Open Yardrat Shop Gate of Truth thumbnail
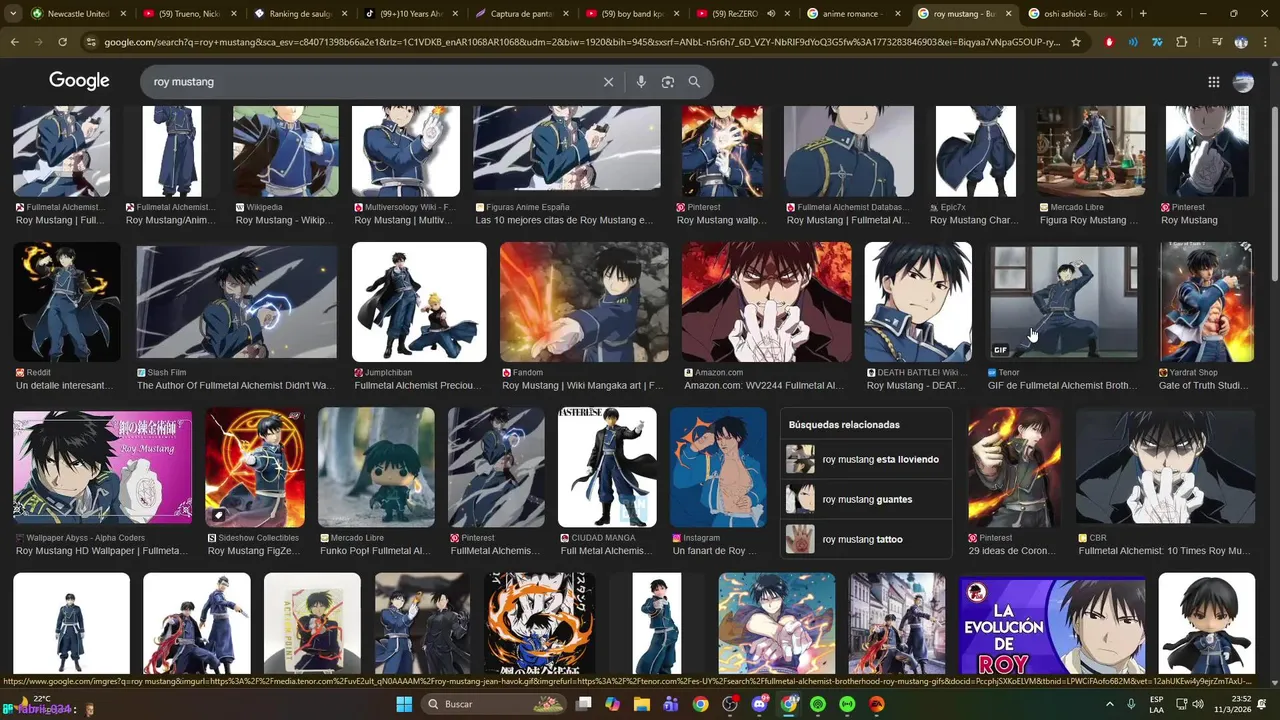Screen dimensions: 1280x720 click(1206, 302)
